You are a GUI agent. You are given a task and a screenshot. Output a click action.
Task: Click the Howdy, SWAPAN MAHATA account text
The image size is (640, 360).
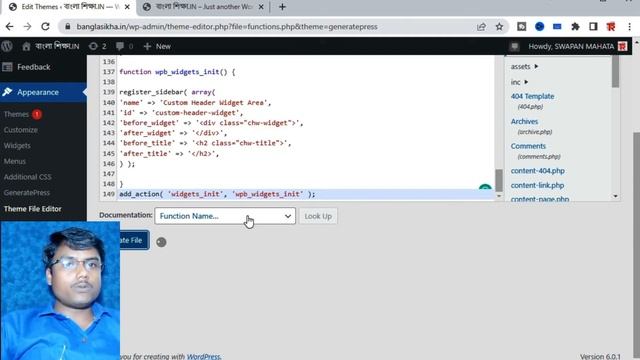571,46
